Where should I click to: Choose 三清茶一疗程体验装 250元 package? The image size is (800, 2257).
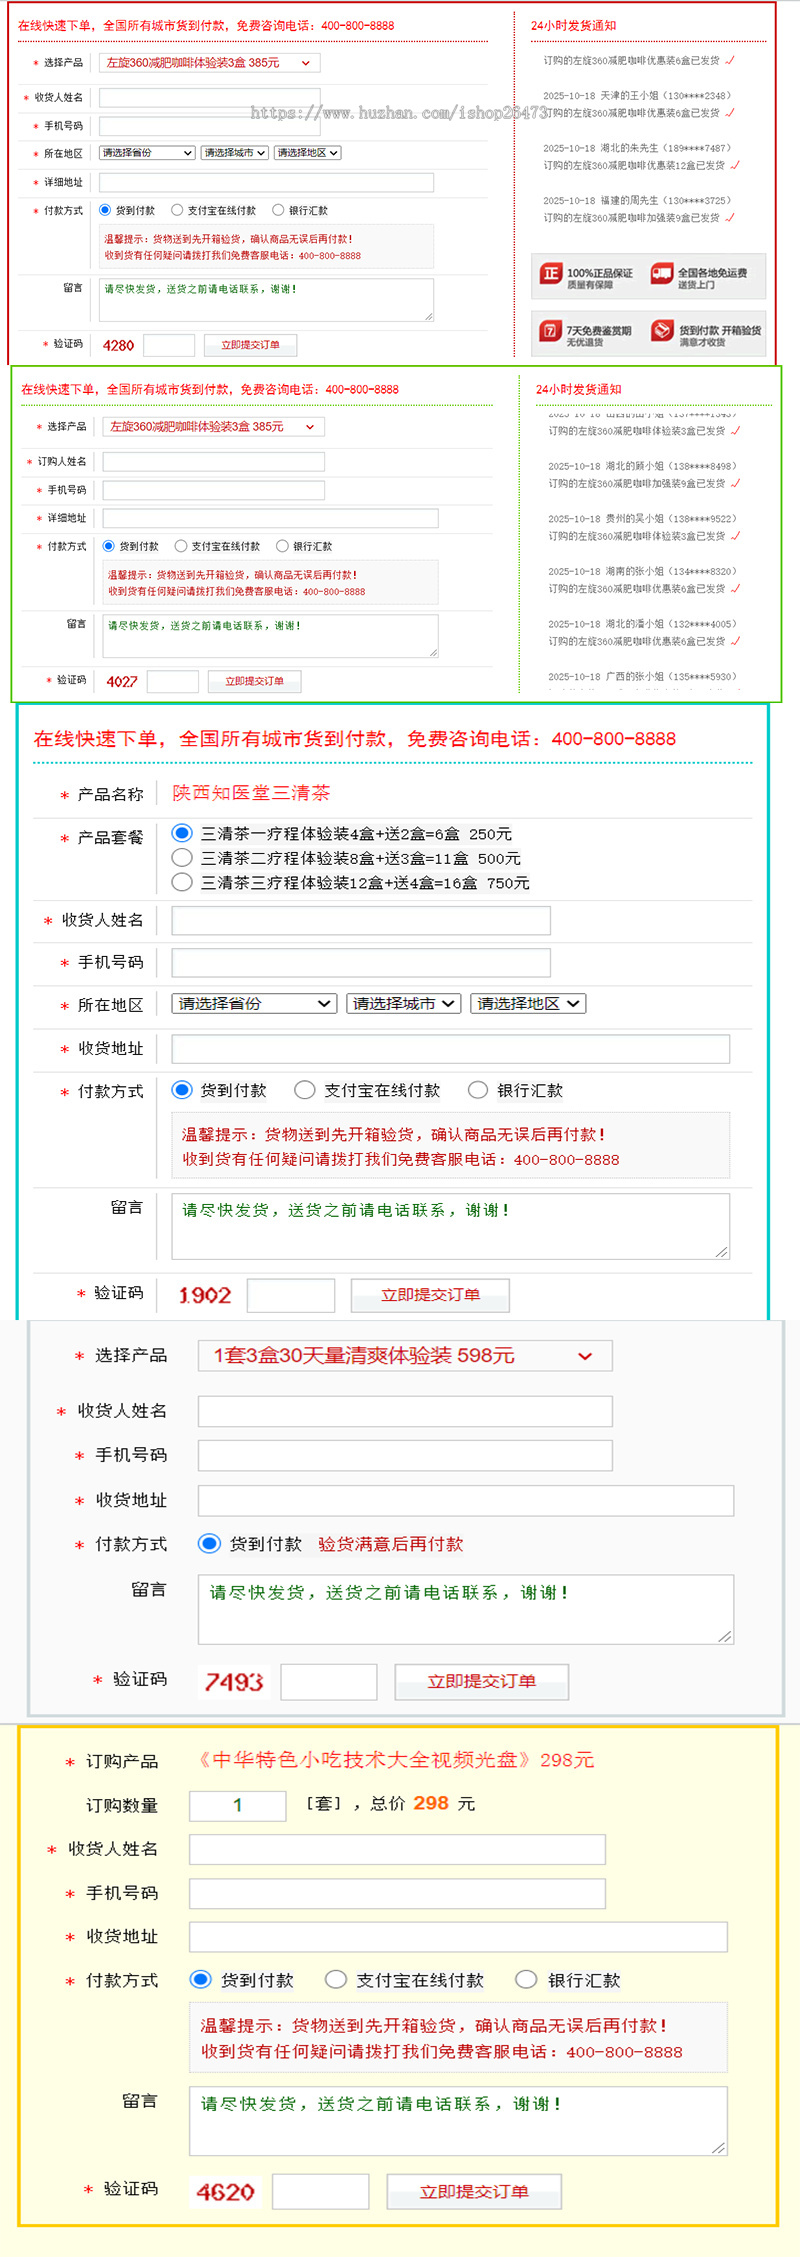click(x=182, y=833)
